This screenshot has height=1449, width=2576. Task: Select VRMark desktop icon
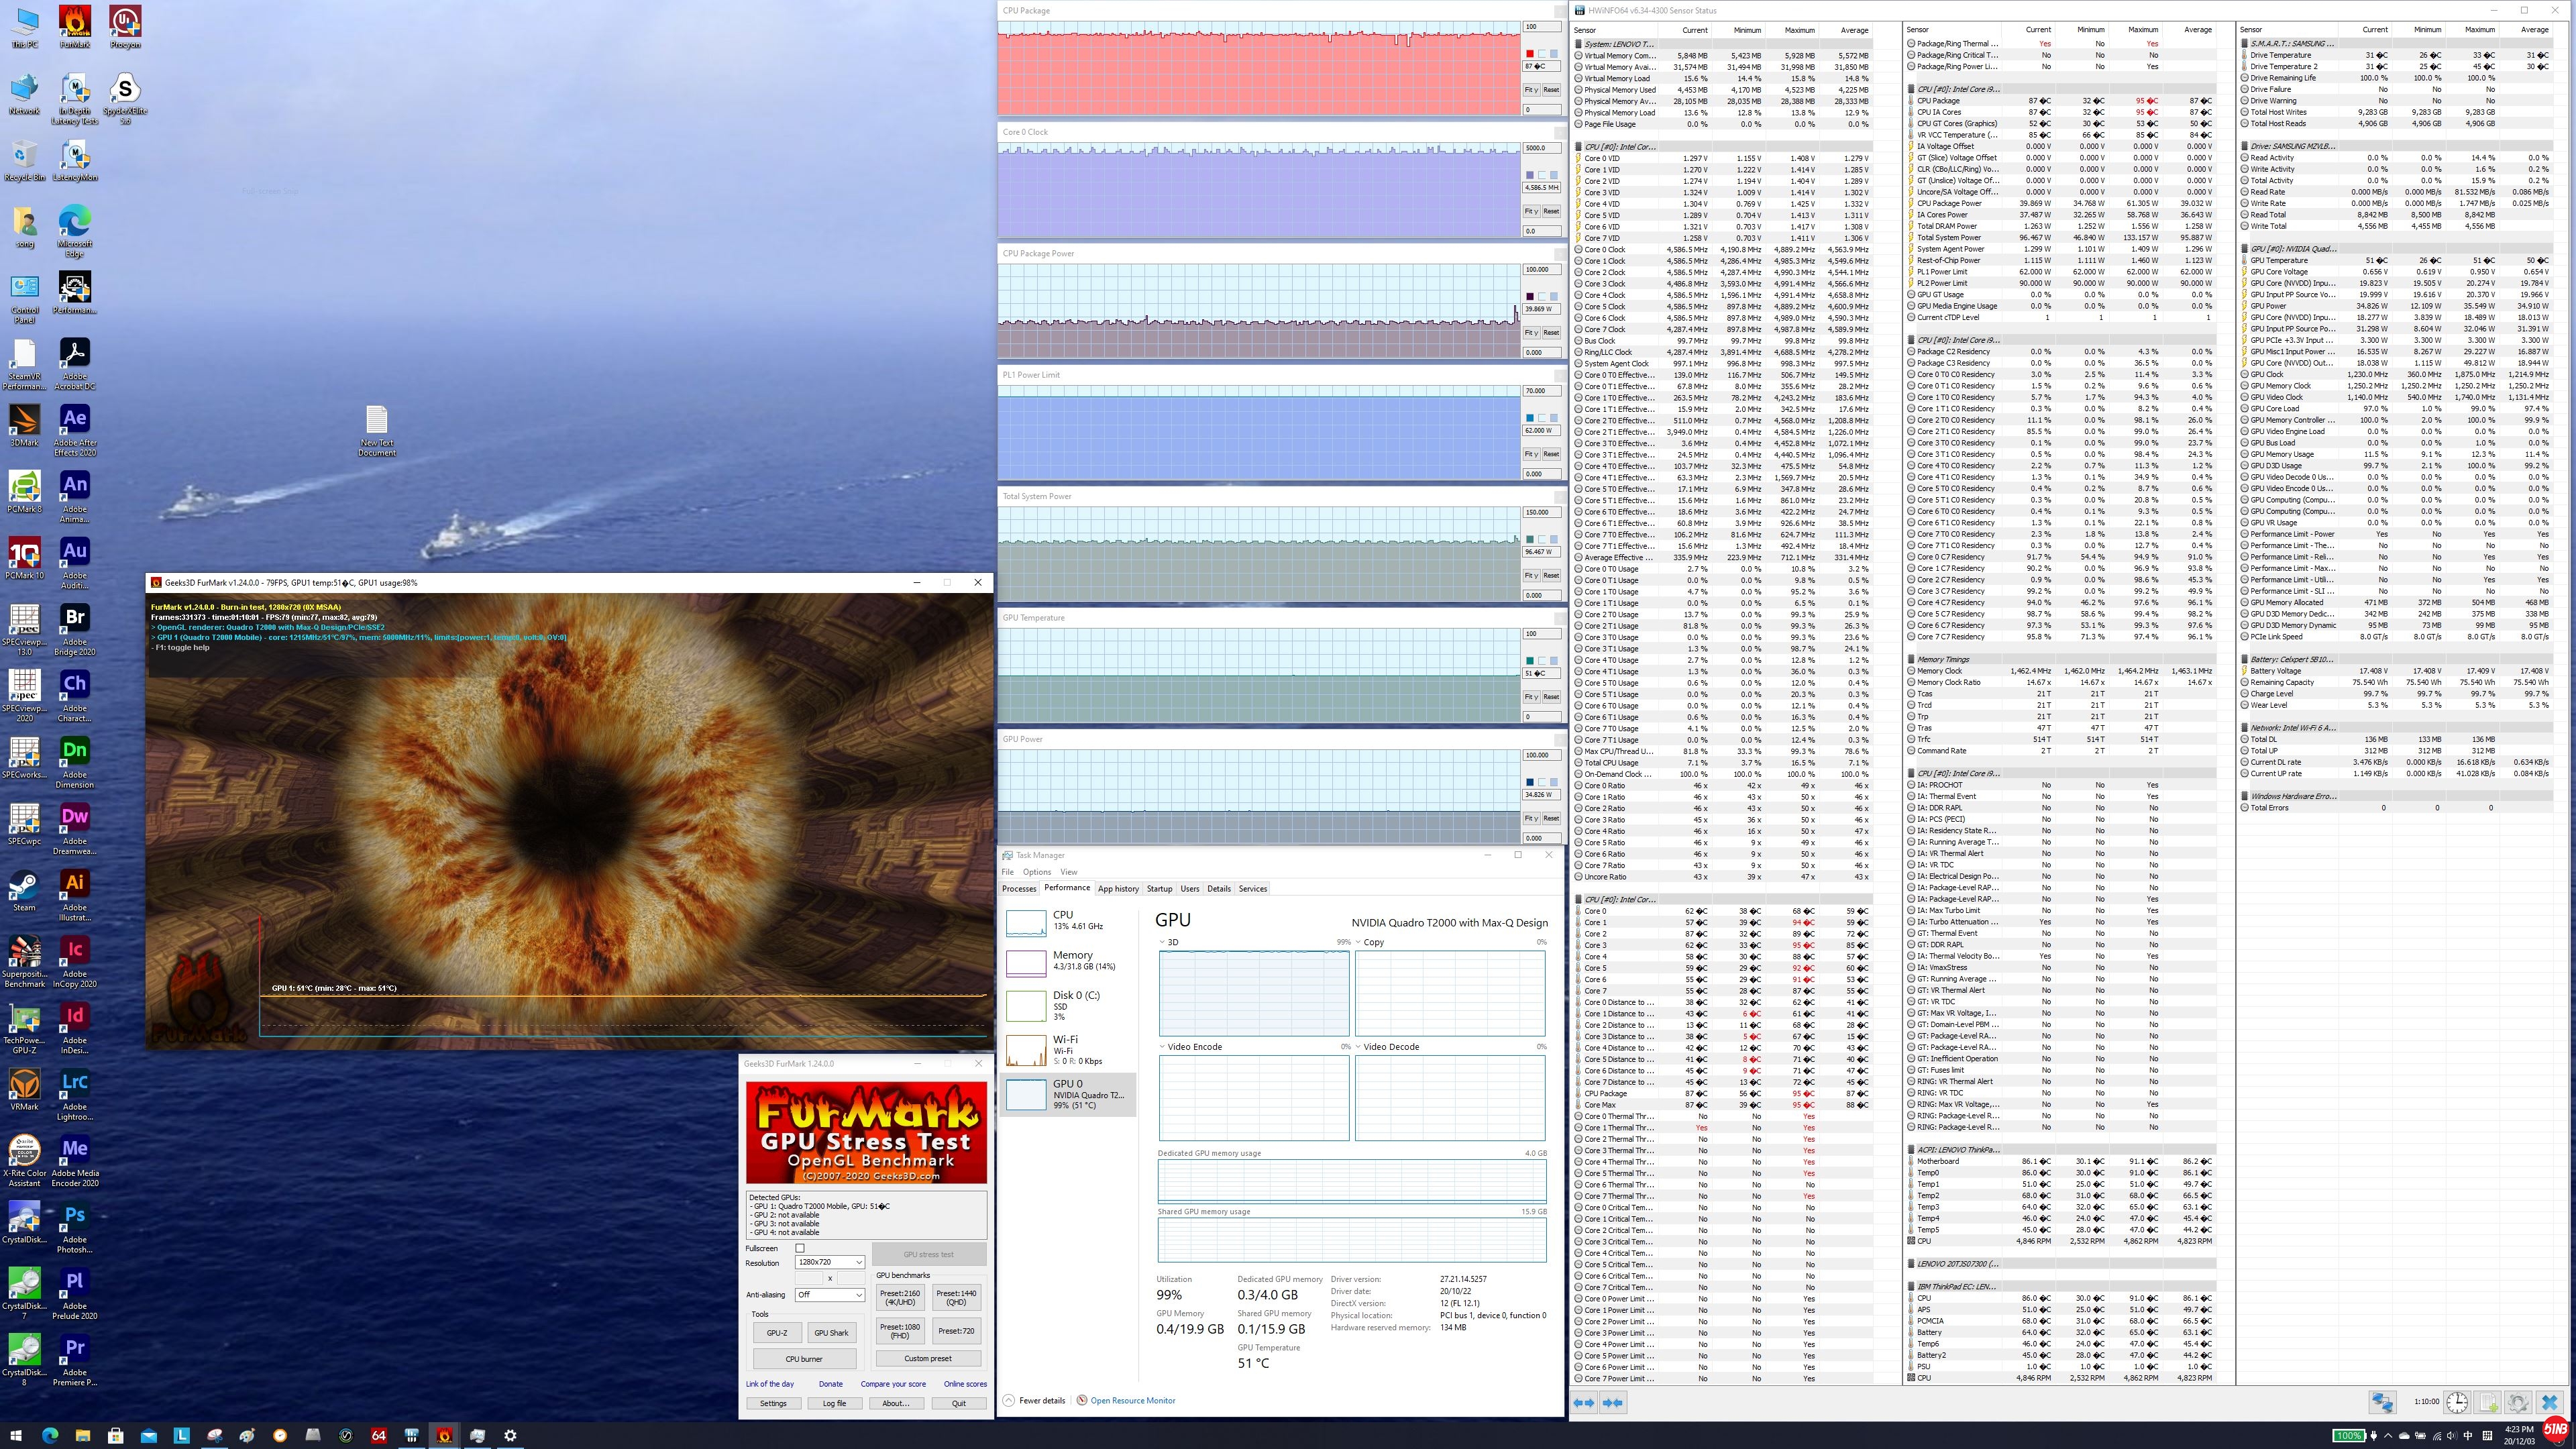(24, 1089)
